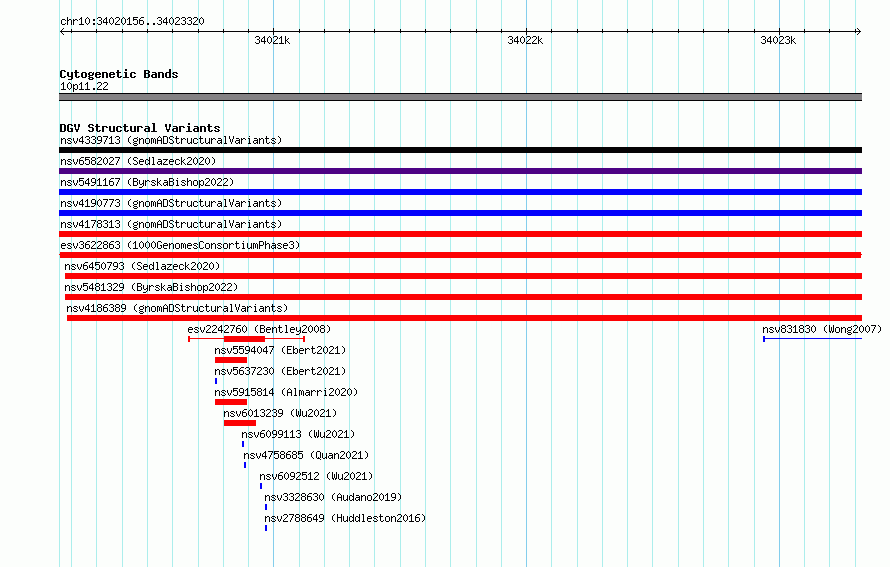Select the red nsv6450793 variant bar
The image size is (890, 567).
point(463,276)
